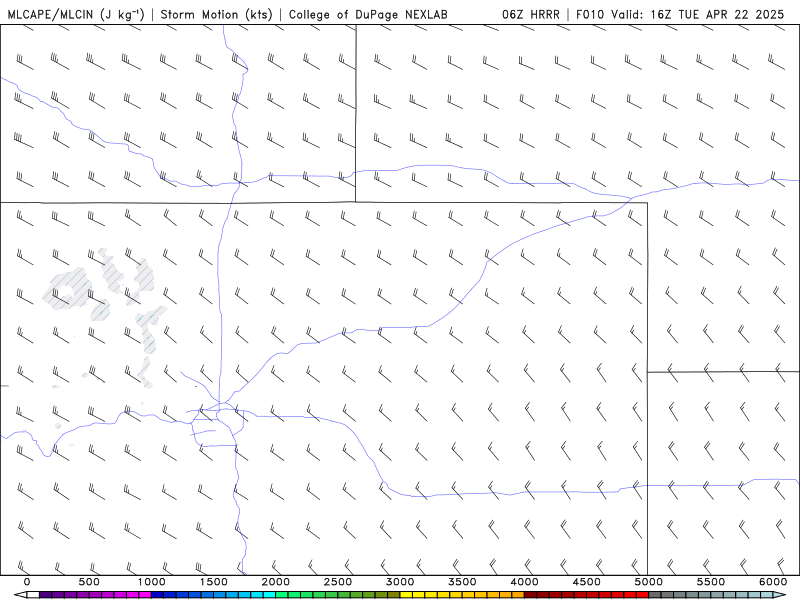The image size is (800, 600).
Task: Click the 1000 label on the color scale
Action: [152, 582]
